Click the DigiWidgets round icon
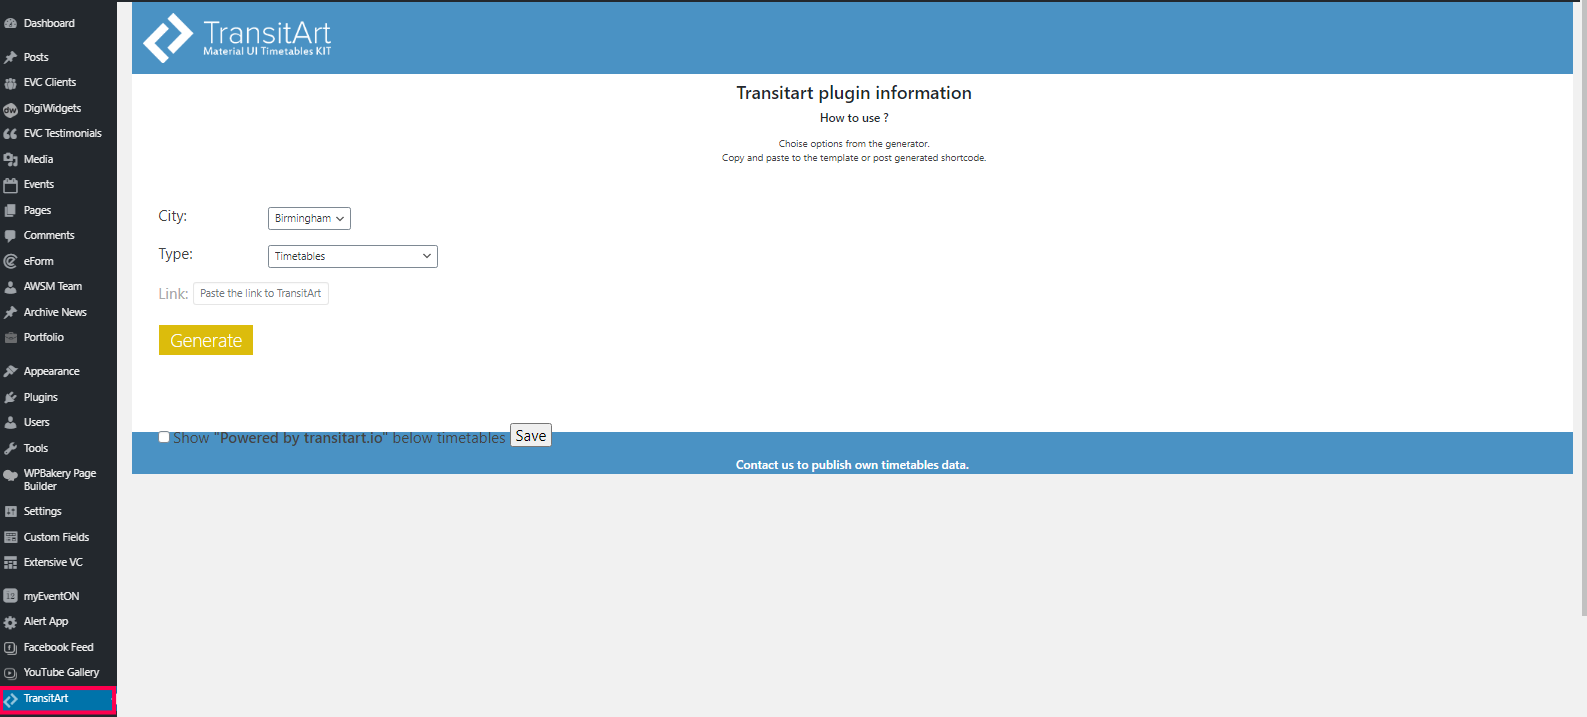1587x717 pixels. click(11, 109)
